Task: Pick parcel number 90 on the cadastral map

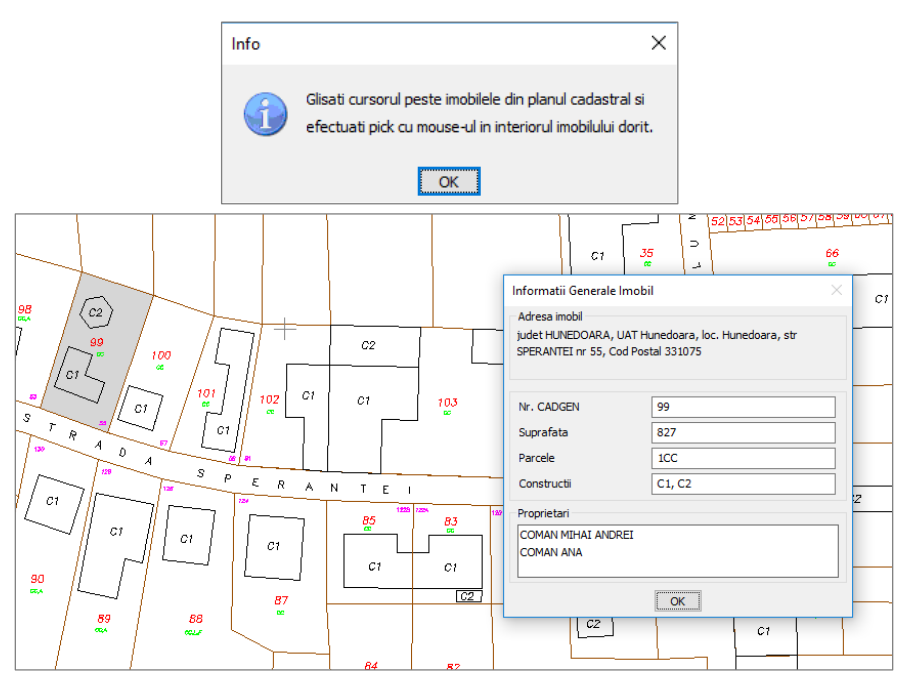Action: [x=37, y=578]
